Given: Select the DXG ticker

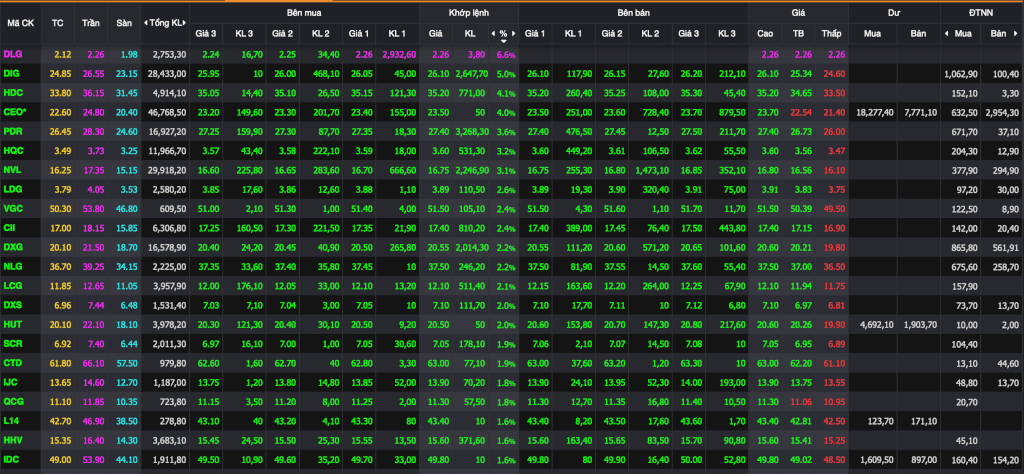Looking at the screenshot, I should pos(13,247).
